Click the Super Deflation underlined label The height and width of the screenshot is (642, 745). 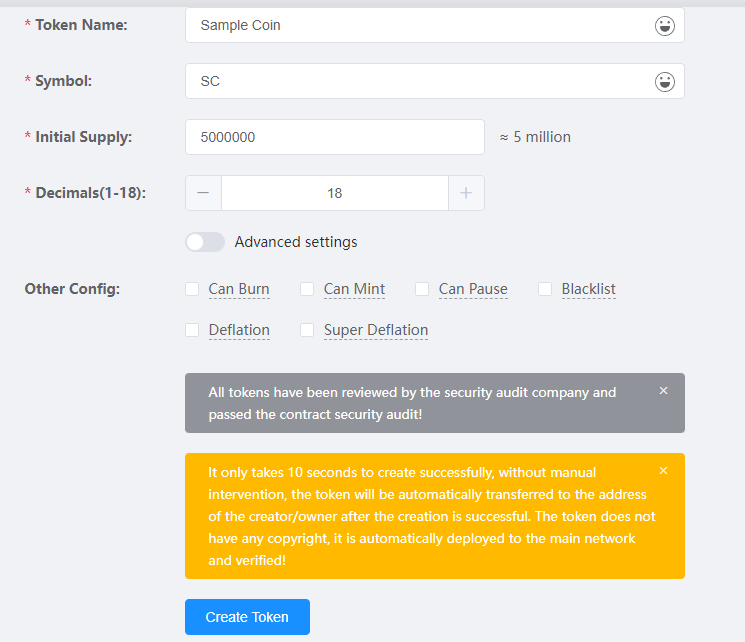click(376, 330)
